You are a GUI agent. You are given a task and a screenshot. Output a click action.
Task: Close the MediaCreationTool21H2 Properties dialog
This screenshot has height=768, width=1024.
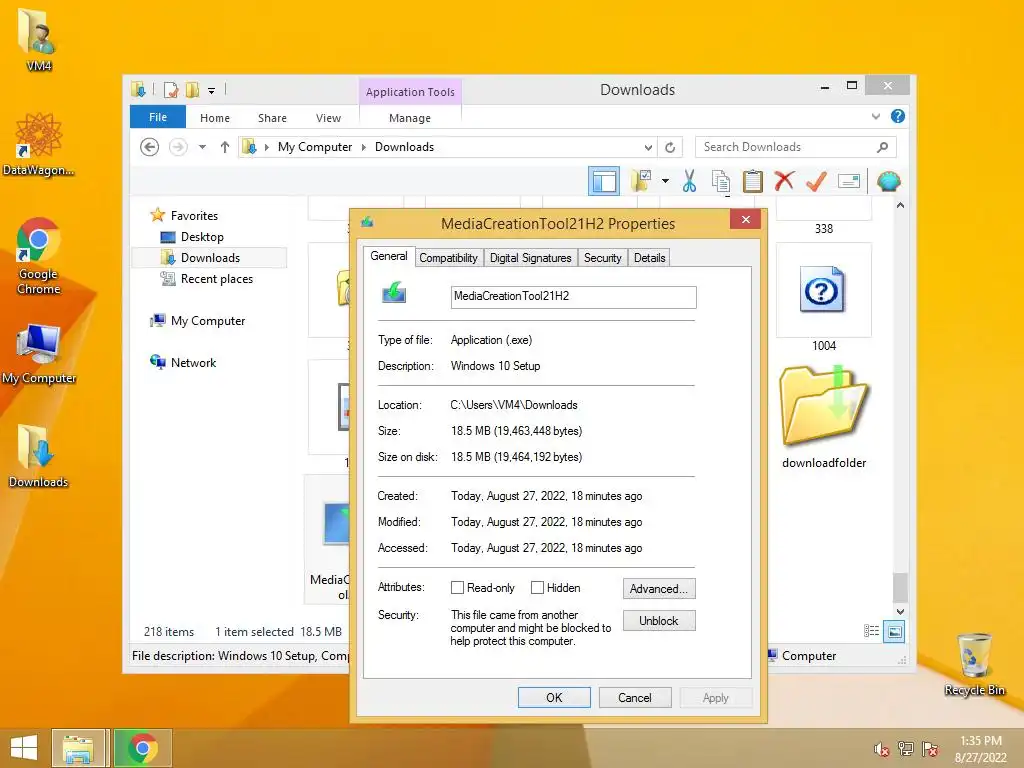pos(746,219)
